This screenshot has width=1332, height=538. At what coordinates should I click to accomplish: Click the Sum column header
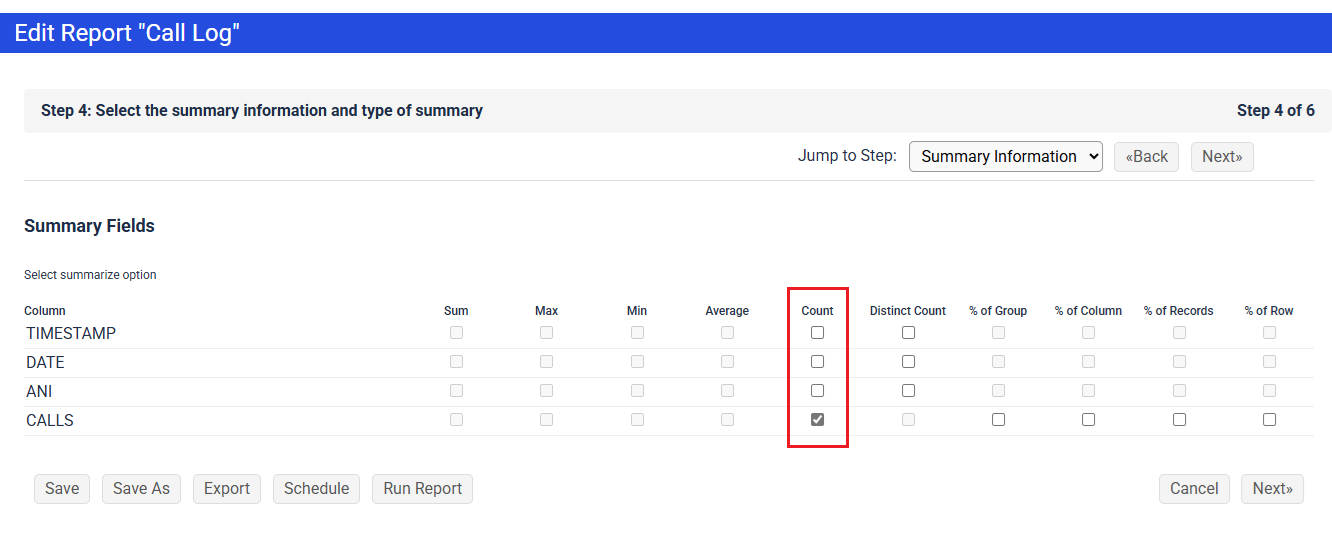(x=456, y=311)
